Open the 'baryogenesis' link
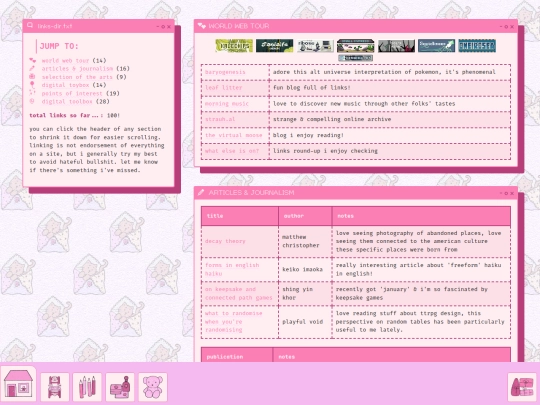This screenshot has width=540, height=405. [x=225, y=72]
